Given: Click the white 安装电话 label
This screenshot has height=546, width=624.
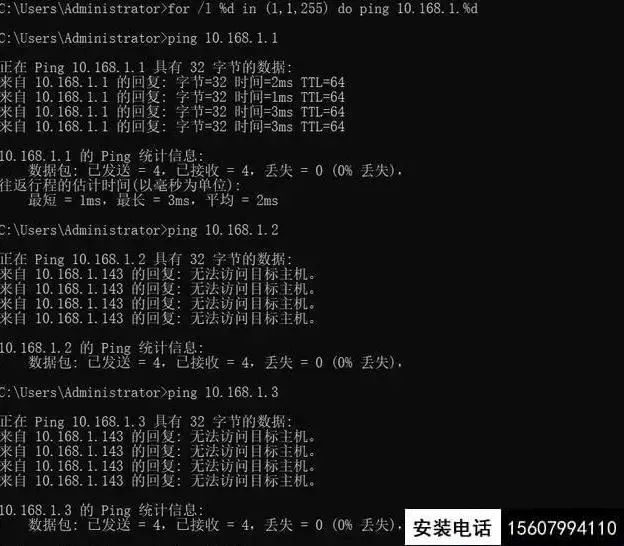Looking at the screenshot, I should click(453, 527).
